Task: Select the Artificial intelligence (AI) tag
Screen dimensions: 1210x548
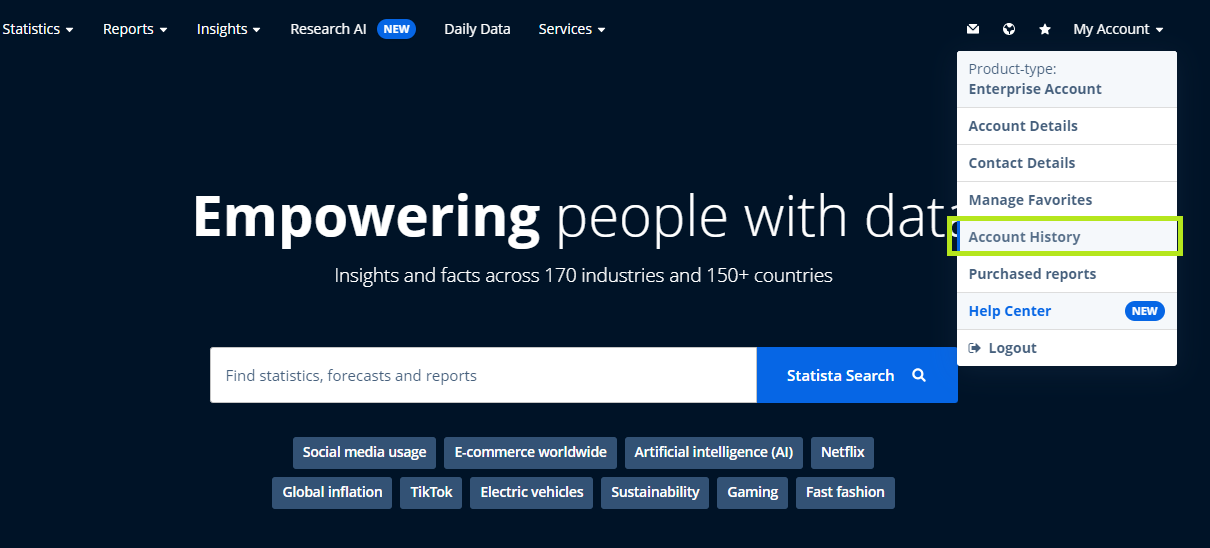Action: (x=713, y=452)
